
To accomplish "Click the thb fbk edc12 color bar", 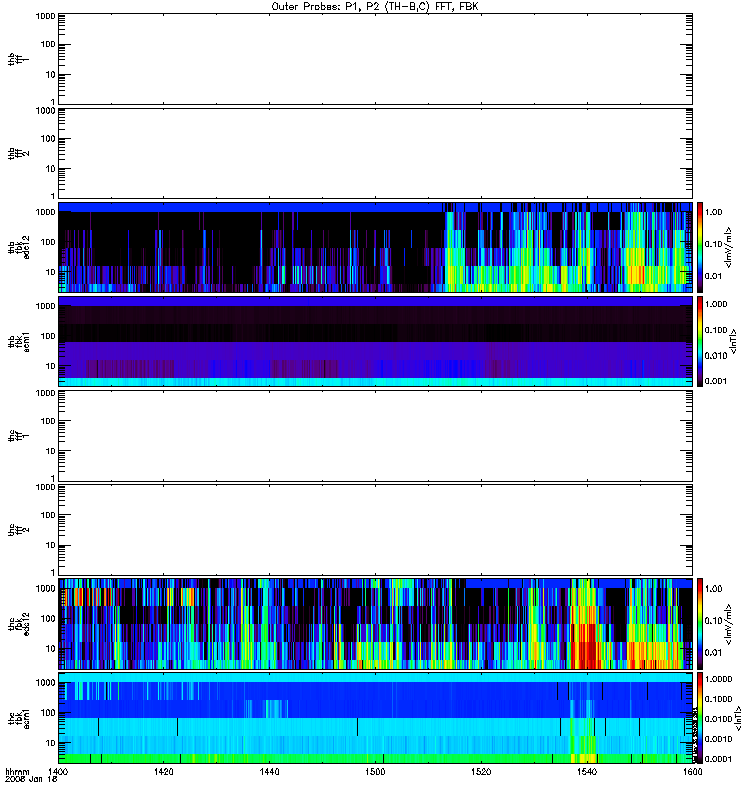I will [700, 247].
